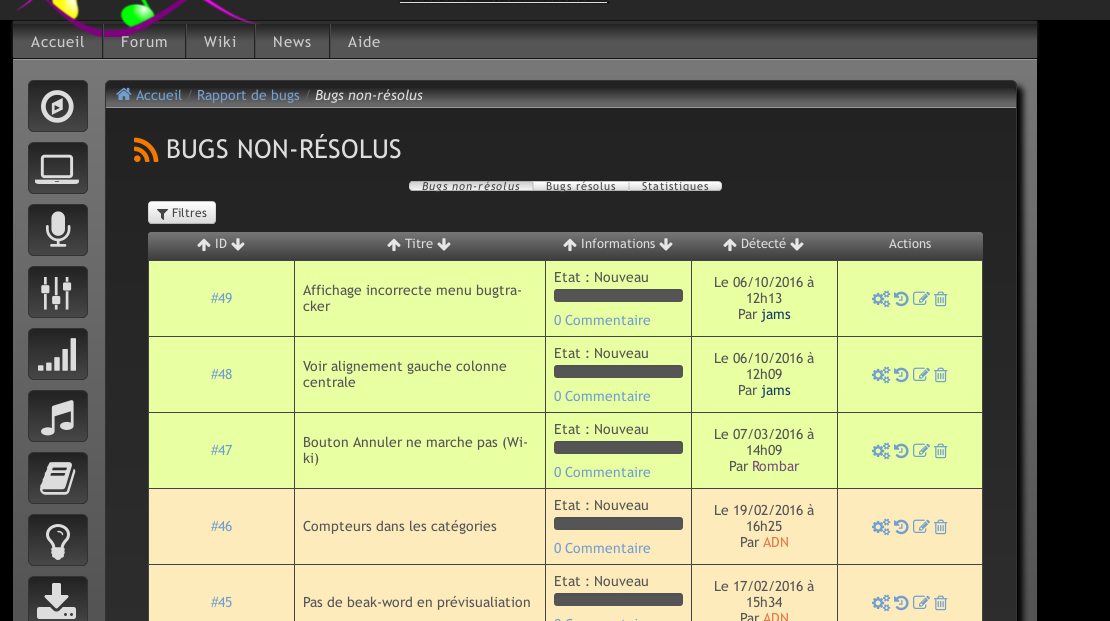Click the Rapport de bugs breadcrumb link
The image size is (1110, 621).
pyautogui.click(x=248, y=95)
